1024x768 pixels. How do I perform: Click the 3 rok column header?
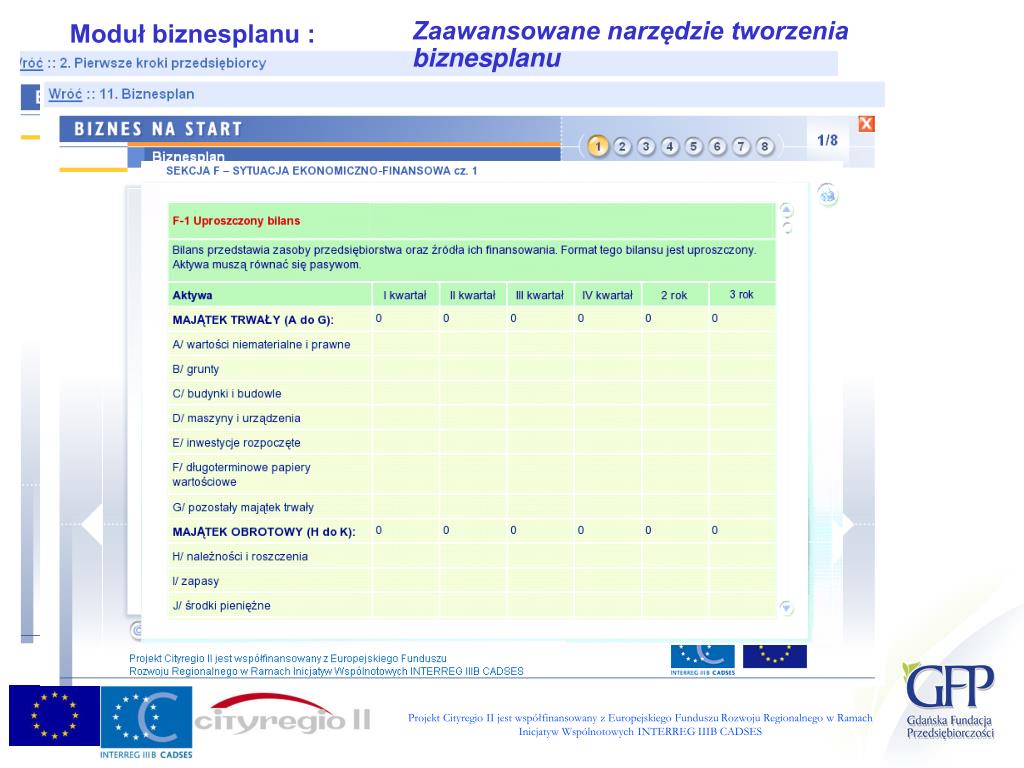pyautogui.click(x=742, y=295)
